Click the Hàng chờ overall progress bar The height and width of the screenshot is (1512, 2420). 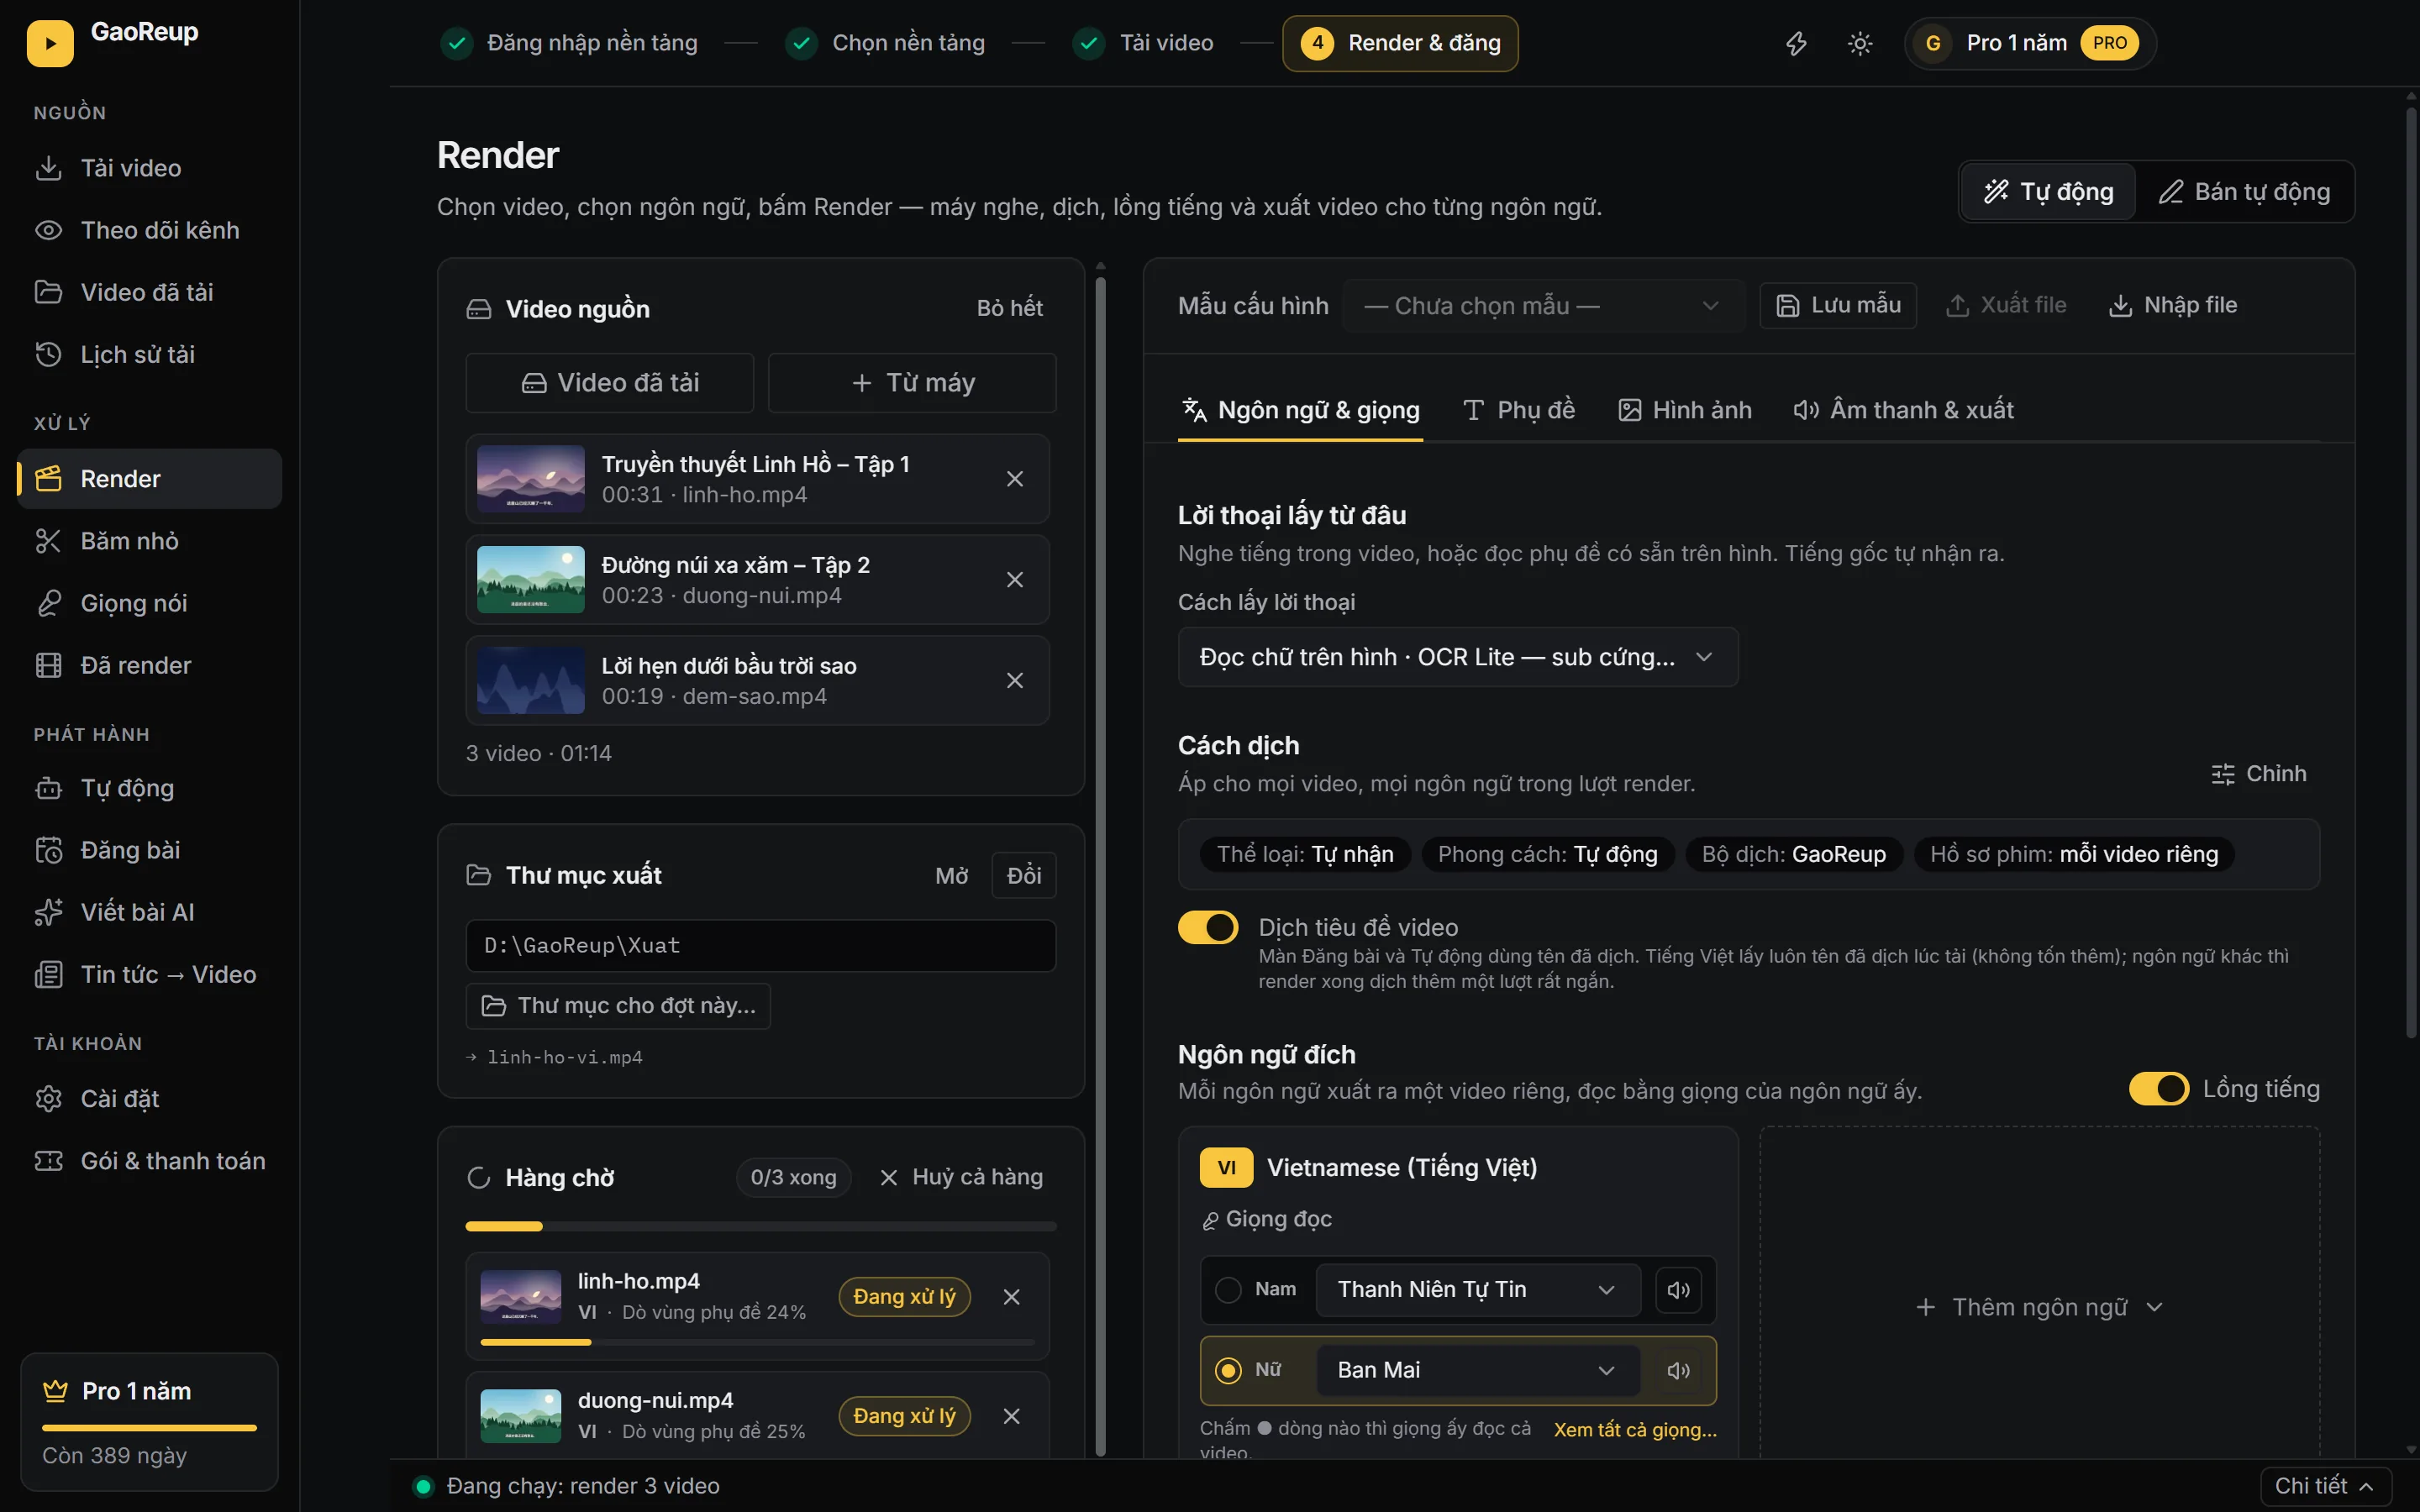pos(761,1226)
